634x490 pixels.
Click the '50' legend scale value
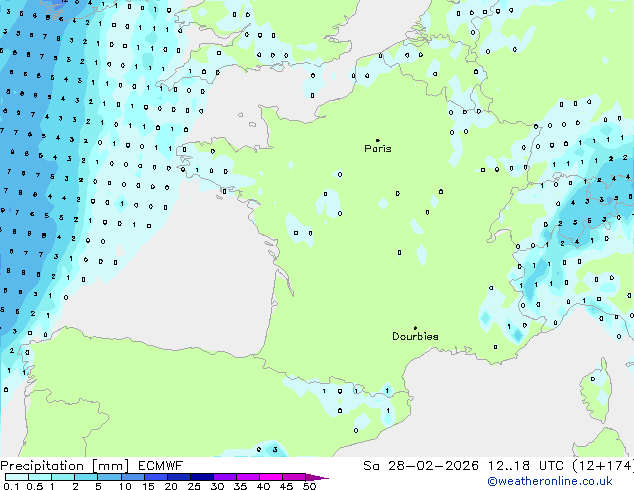coord(309,486)
